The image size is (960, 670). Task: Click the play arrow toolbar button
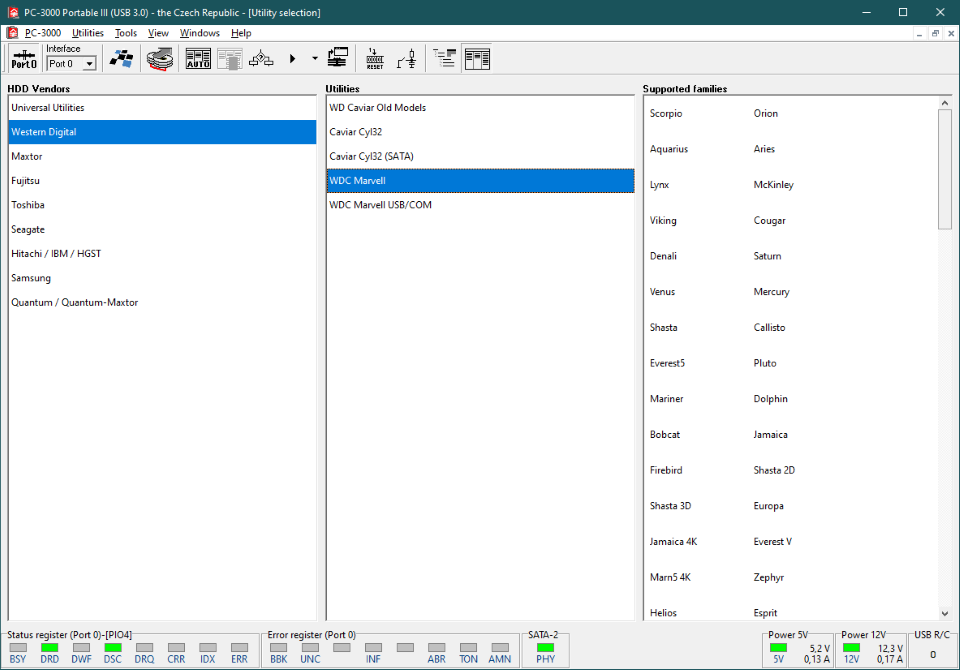pyautogui.click(x=293, y=59)
